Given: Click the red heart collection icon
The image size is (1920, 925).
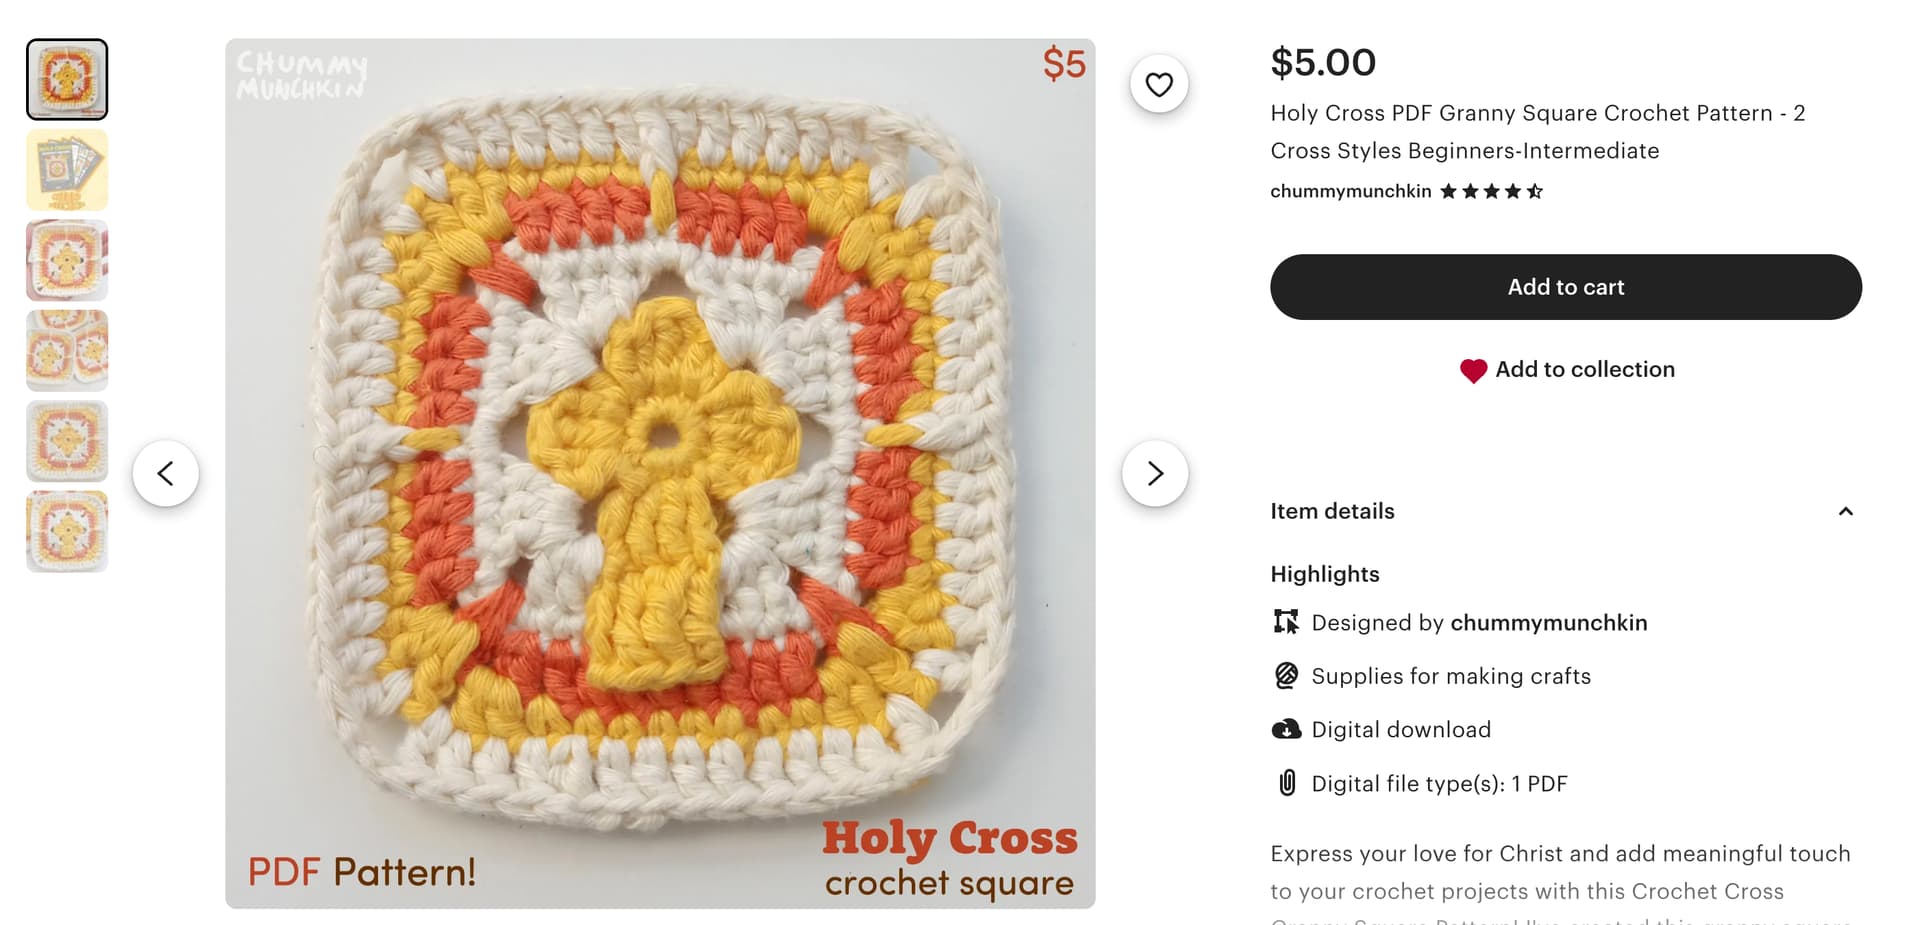Looking at the screenshot, I should coord(1473,371).
